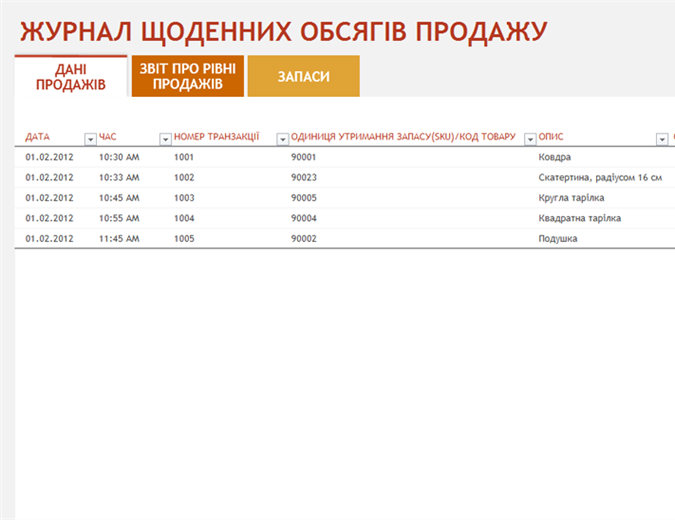Image resolution: width=675 pixels, height=520 pixels.
Task: Select time cell 10:55 AM
Action: point(119,218)
